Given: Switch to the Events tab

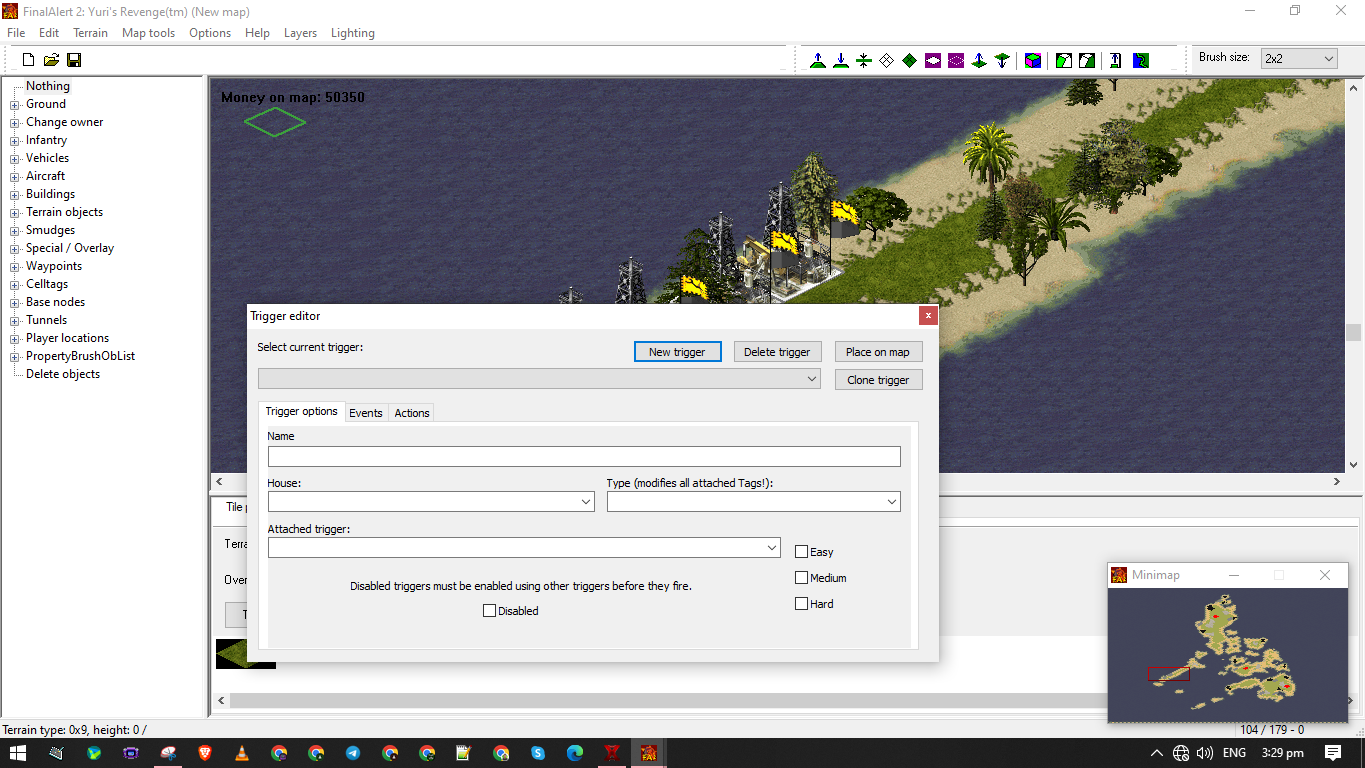Looking at the screenshot, I should (x=366, y=413).
